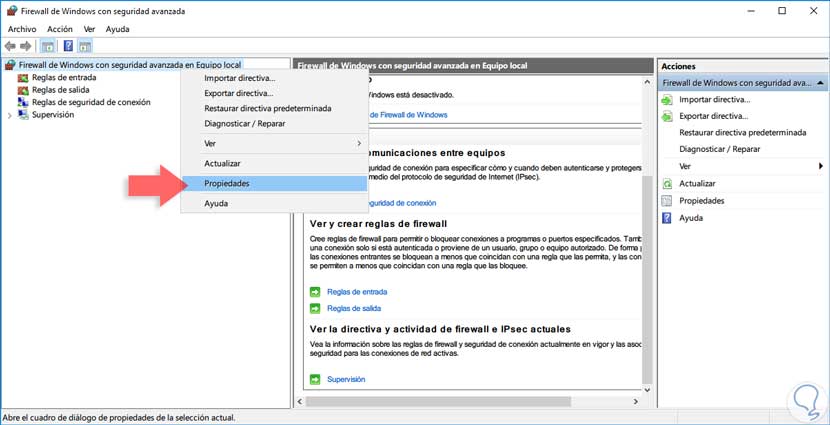Screen dimensions: 830x425
Task: Choose Diagnosticar / Reparar in context menu
Action: (x=274, y=123)
